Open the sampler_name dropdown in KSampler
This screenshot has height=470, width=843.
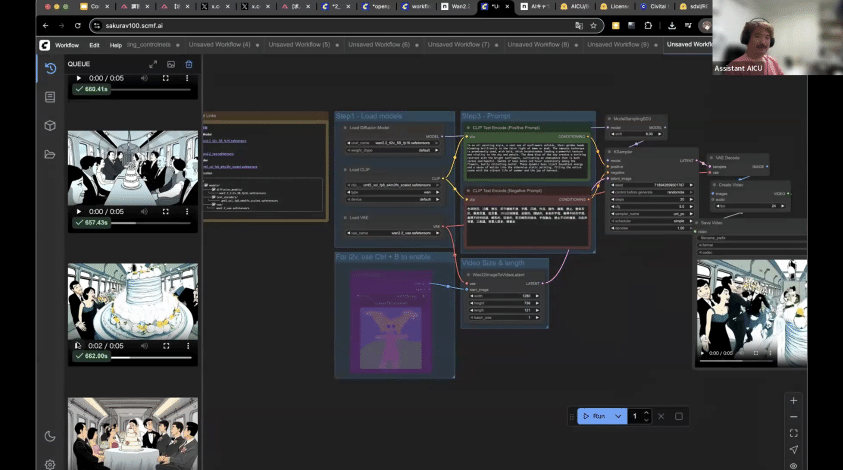click(x=652, y=213)
